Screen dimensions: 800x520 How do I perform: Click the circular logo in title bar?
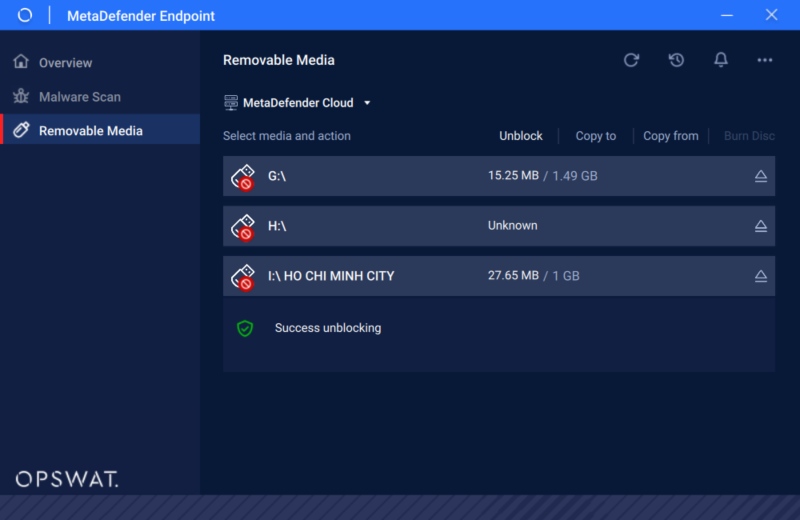pos(24,15)
